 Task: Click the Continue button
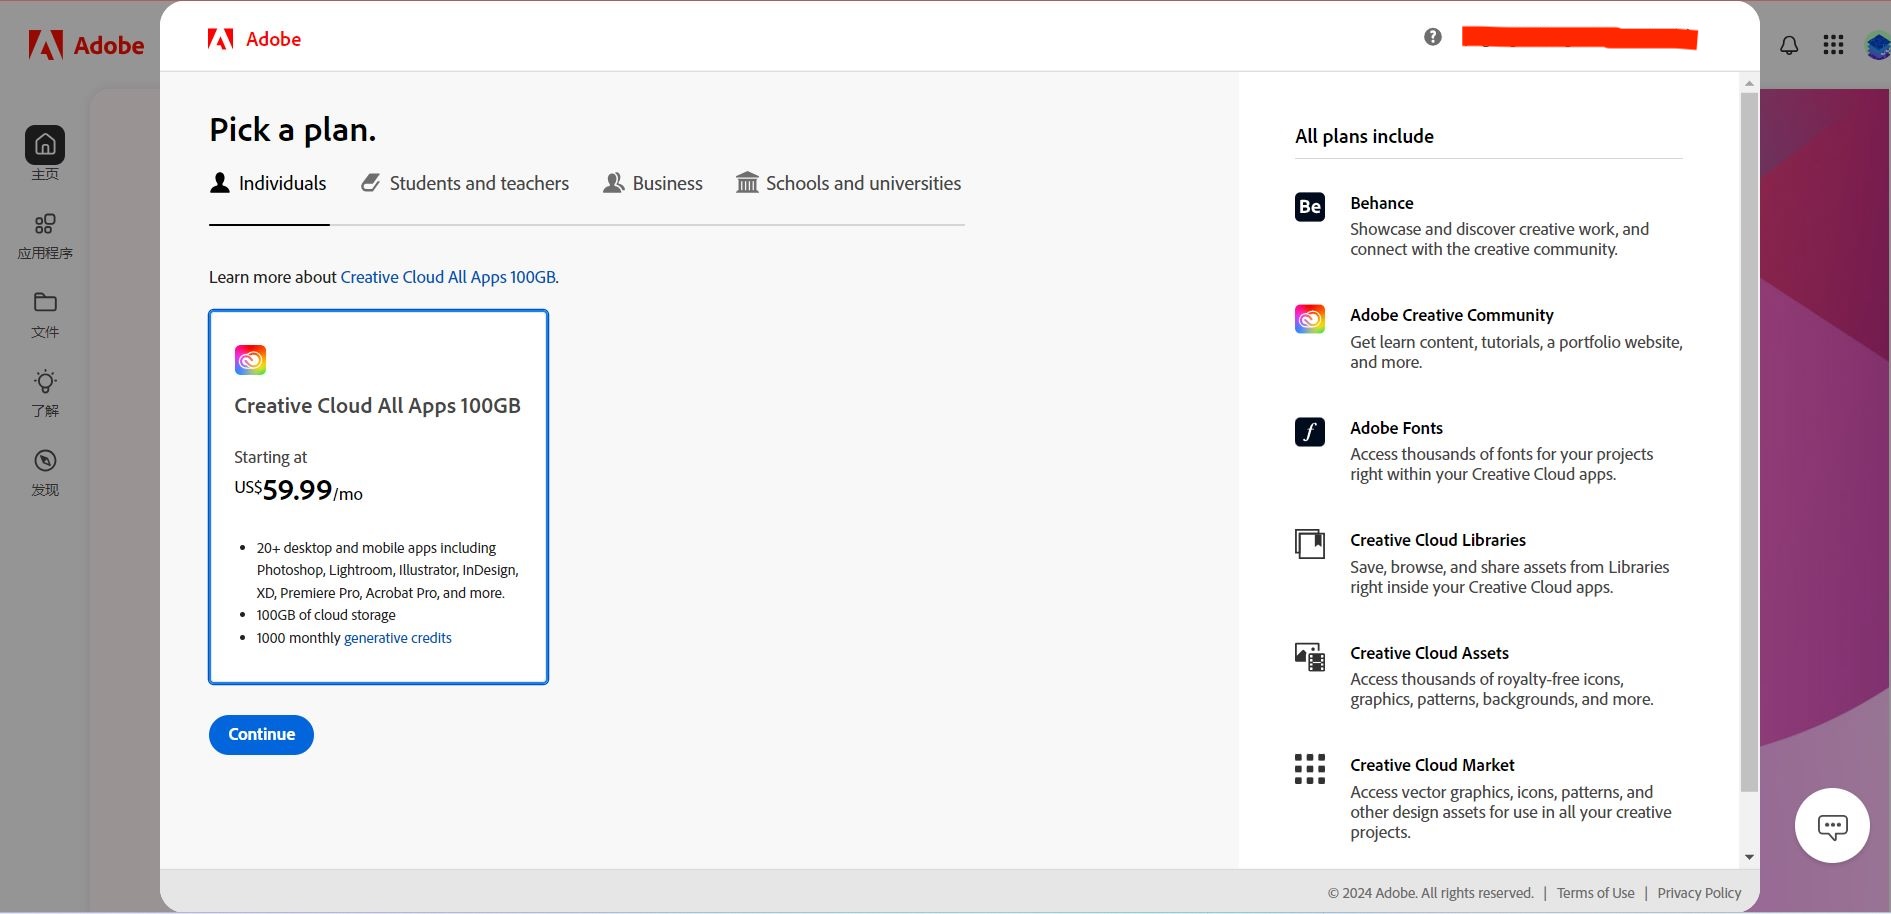click(261, 735)
